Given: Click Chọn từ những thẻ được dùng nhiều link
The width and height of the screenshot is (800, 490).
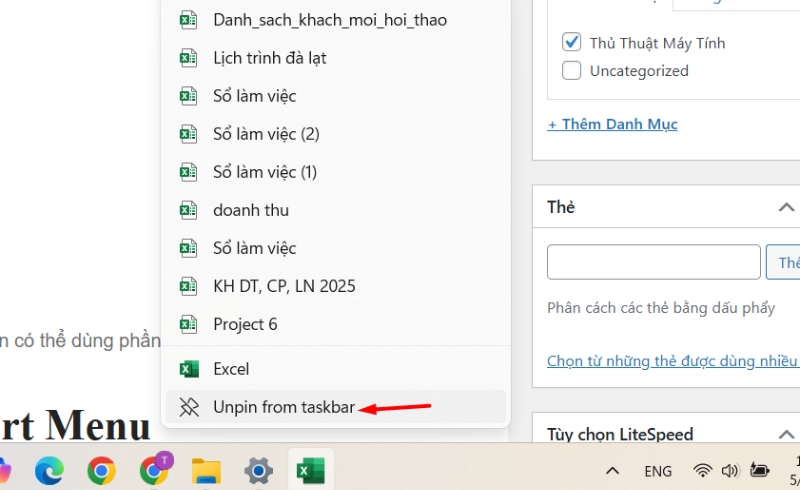Looking at the screenshot, I should [x=672, y=361].
